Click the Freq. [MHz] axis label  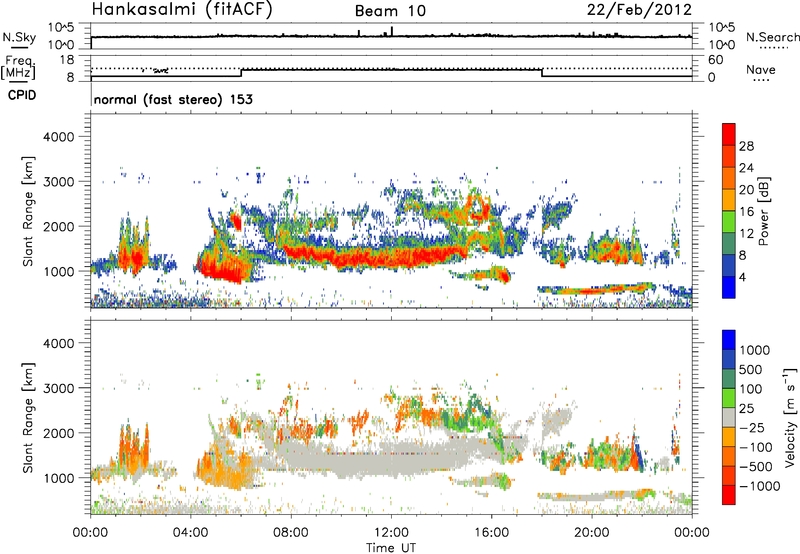[x=18, y=68]
